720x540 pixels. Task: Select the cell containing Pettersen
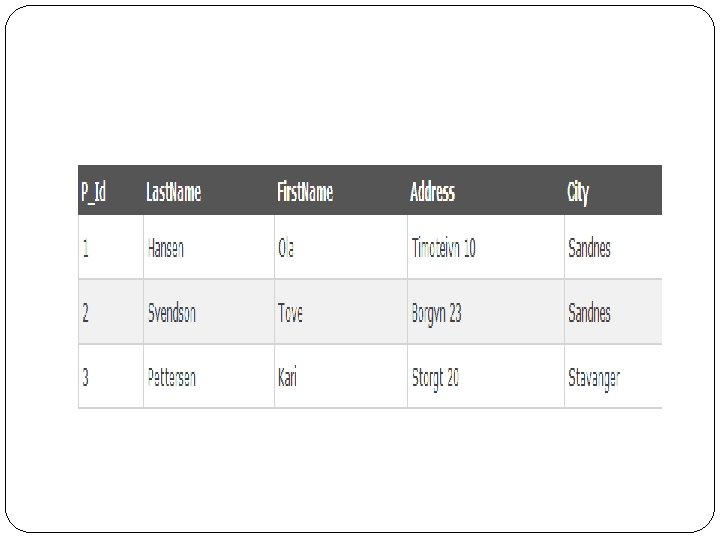(171, 378)
